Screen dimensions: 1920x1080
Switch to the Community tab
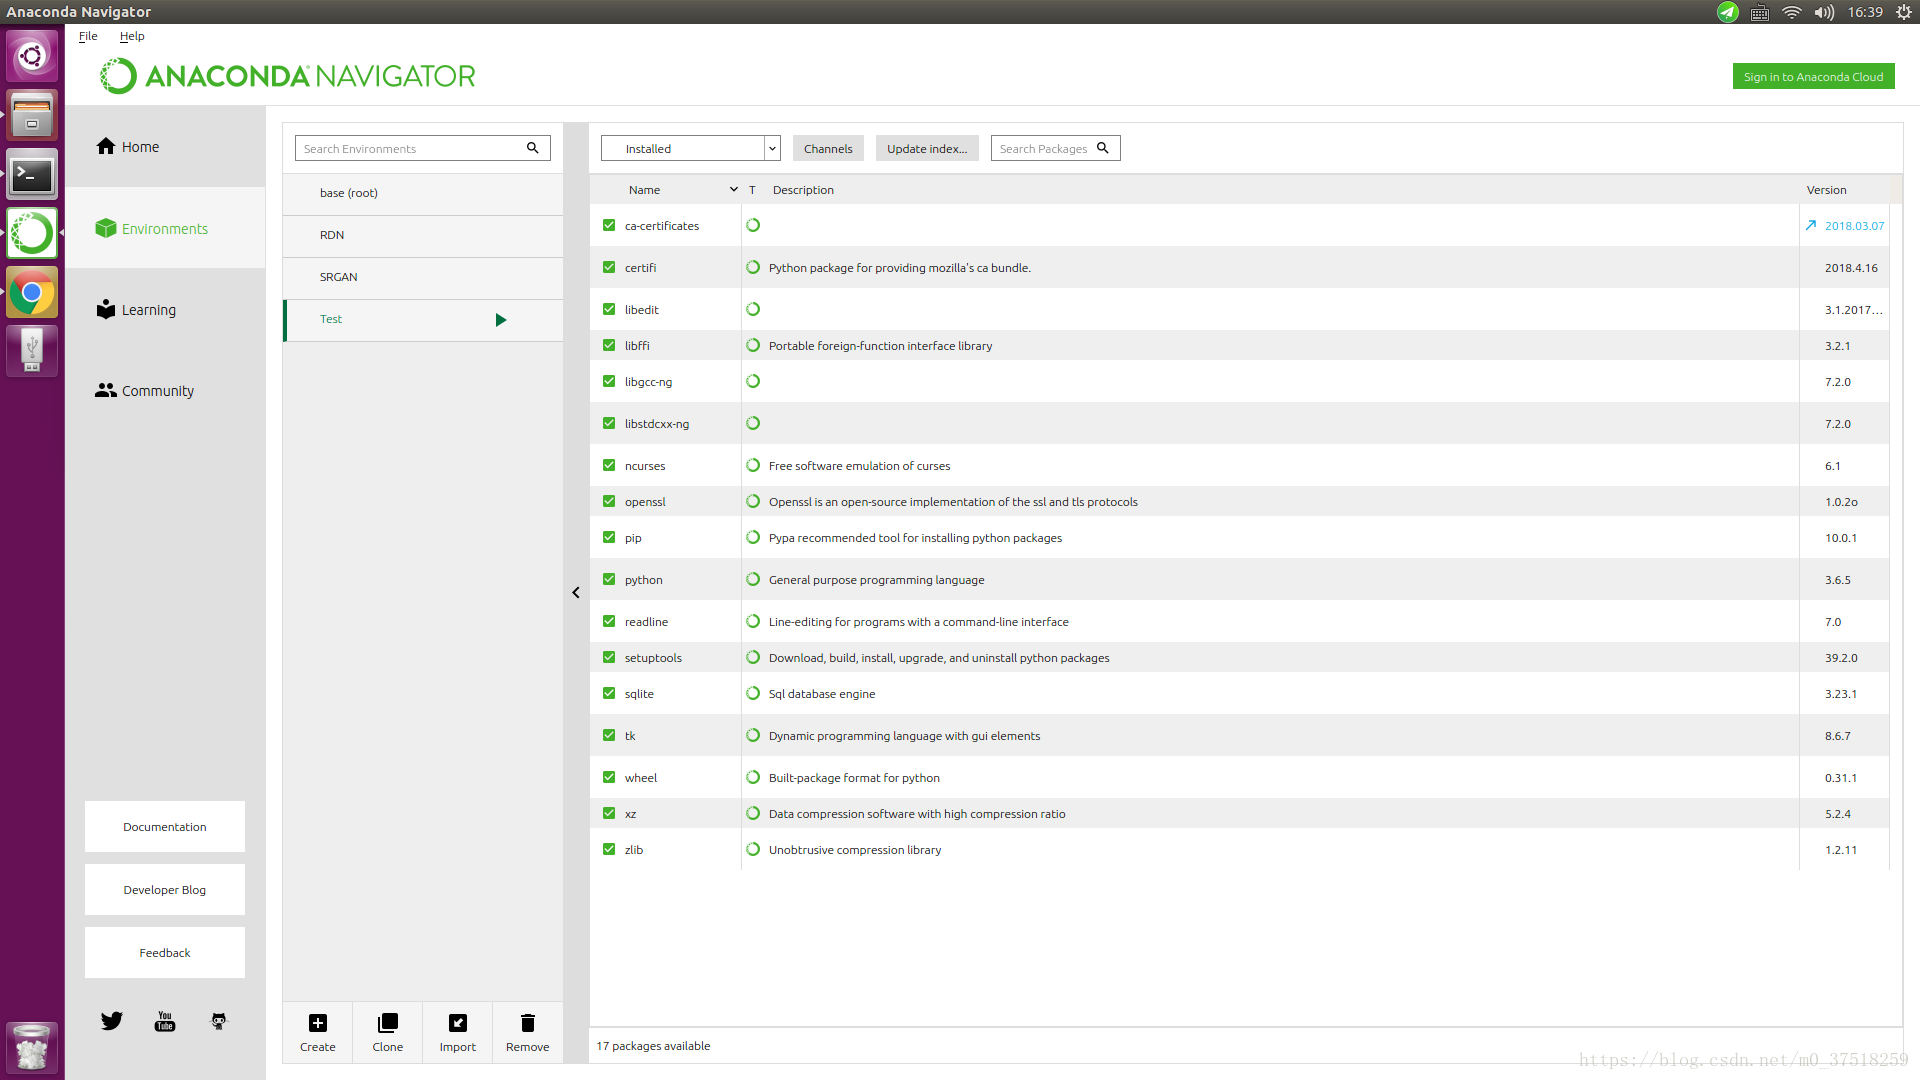coord(165,391)
